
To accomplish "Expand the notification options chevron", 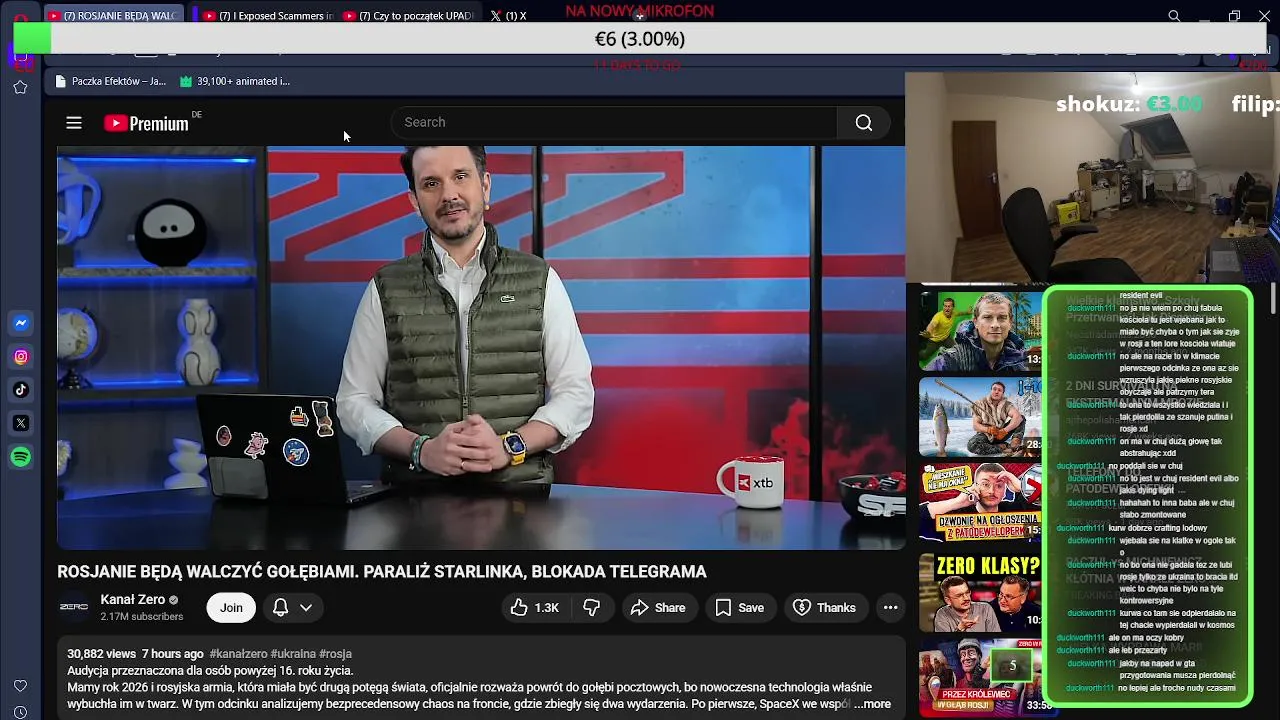I will (306, 607).
